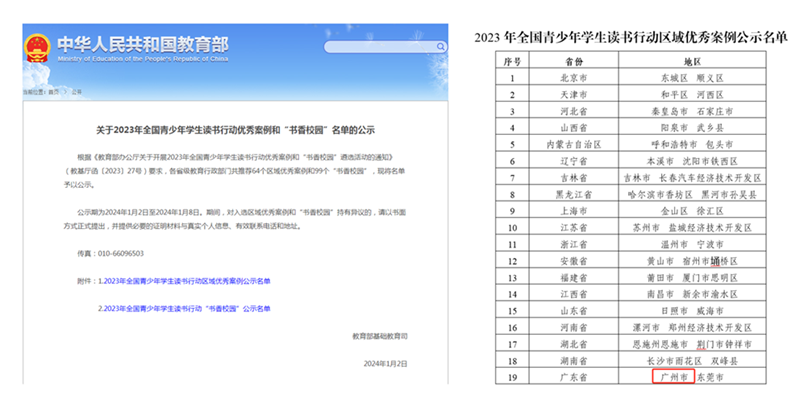The width and height of the screenshot is (800, 416).
Task: Select the 浙江省 province cell
Action: point(574,244)
